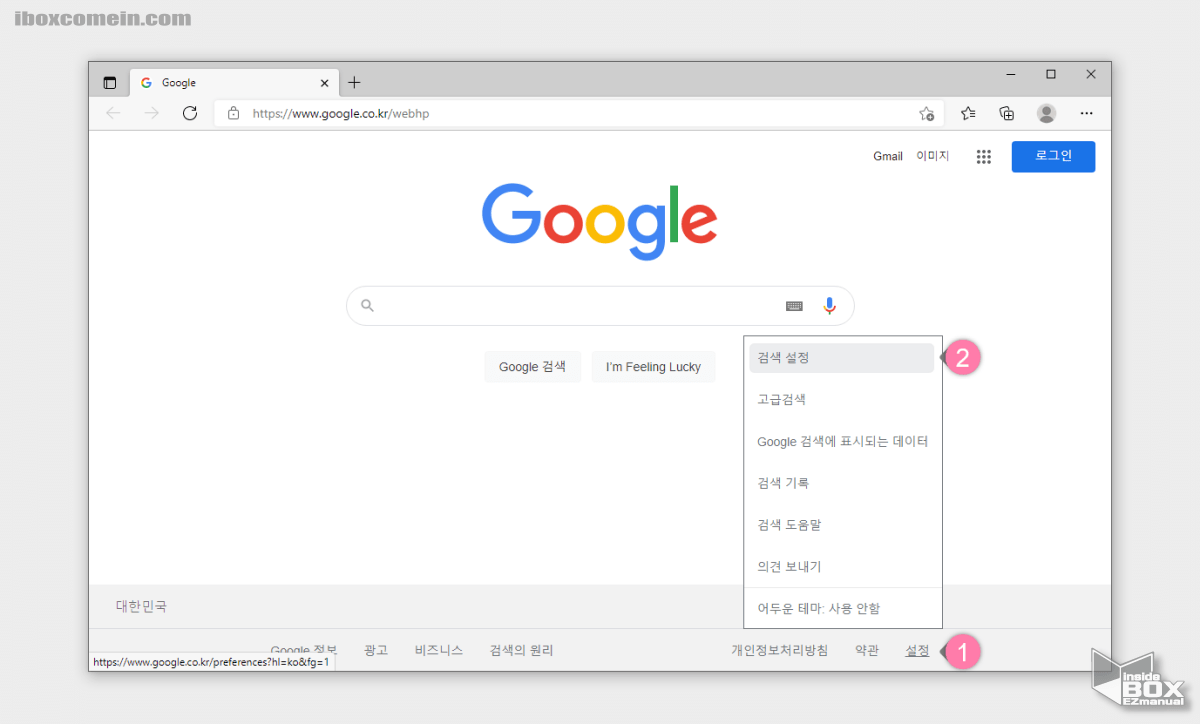Click the browser back arrow
1200x724 pixels.
(x=113, y=113)
